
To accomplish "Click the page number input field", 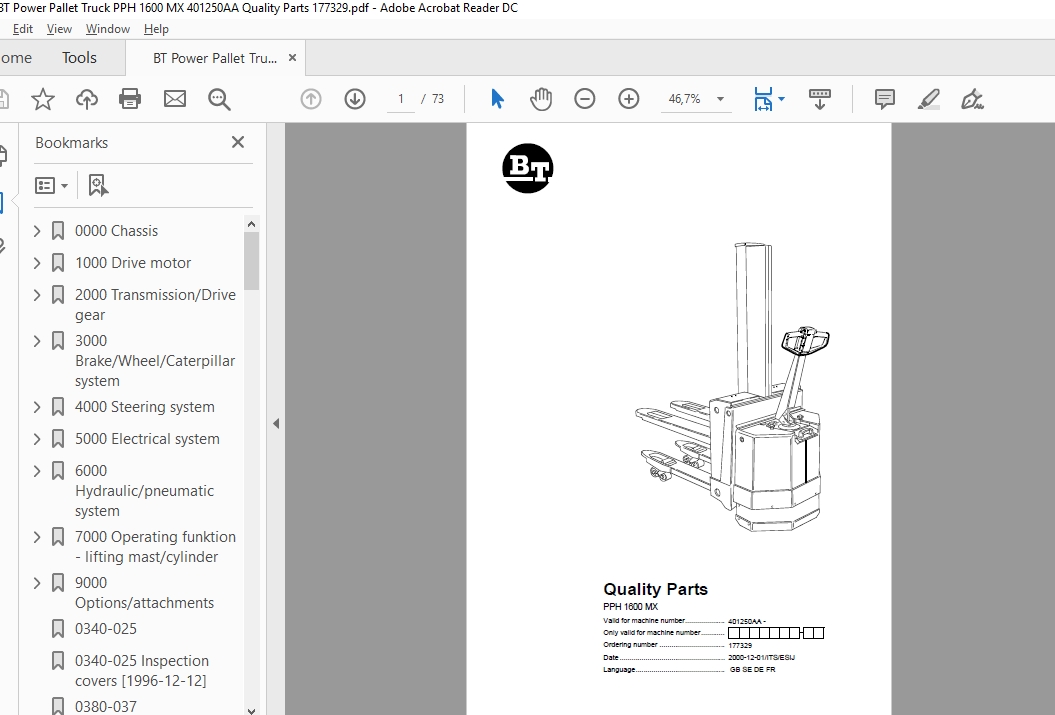I will (401, 100).
